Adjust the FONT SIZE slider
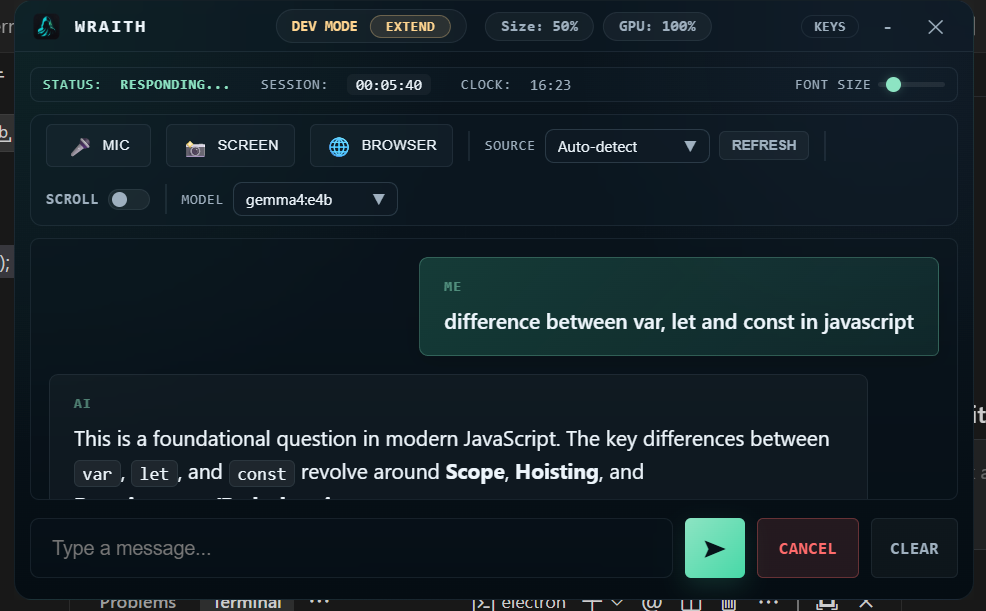The height and width of the screenshot is (611, 986). pos(912,84)
